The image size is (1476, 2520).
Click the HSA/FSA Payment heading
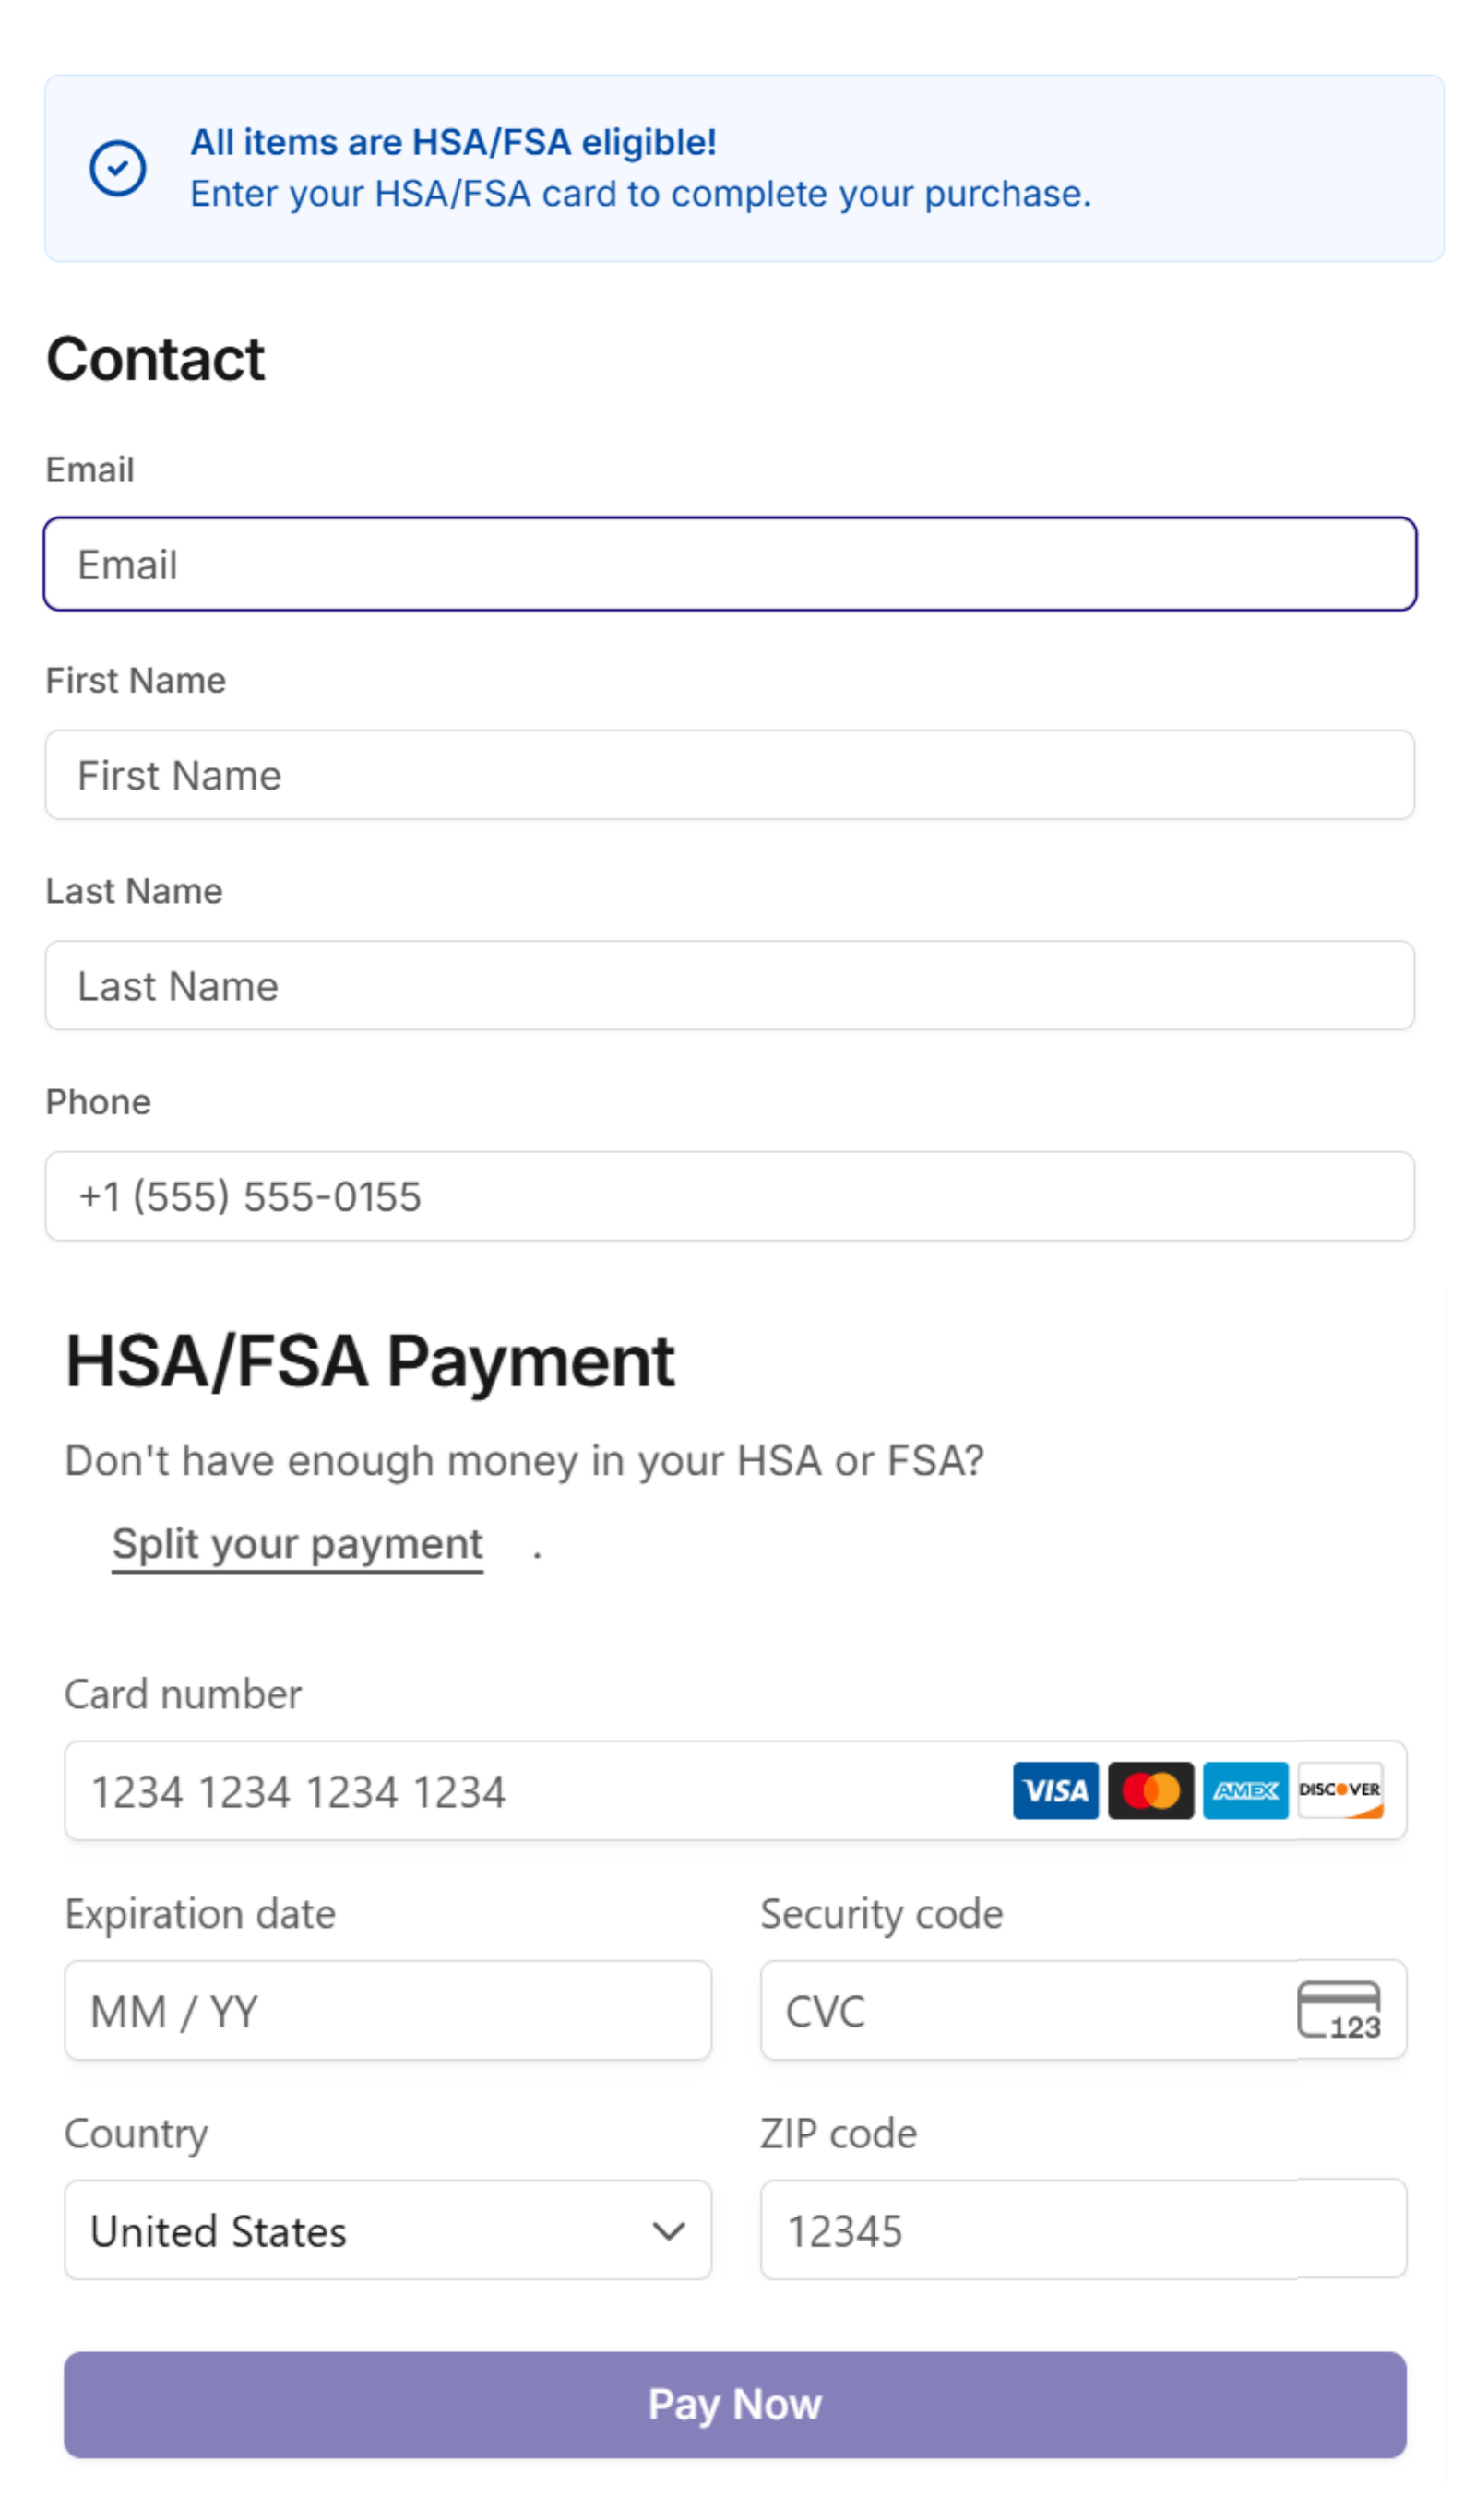pos(370,1362)
